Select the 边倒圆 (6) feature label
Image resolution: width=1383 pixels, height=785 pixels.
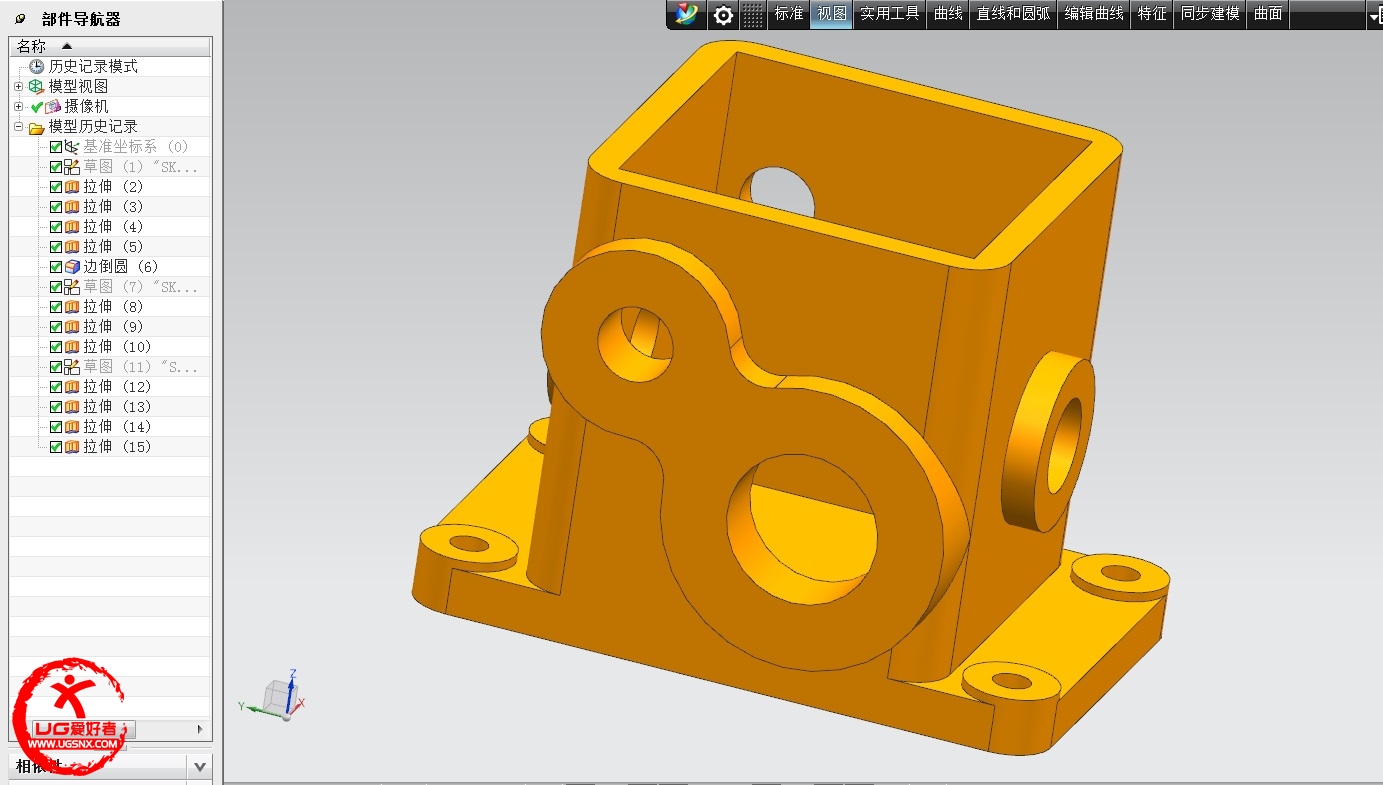pos(121,267)
